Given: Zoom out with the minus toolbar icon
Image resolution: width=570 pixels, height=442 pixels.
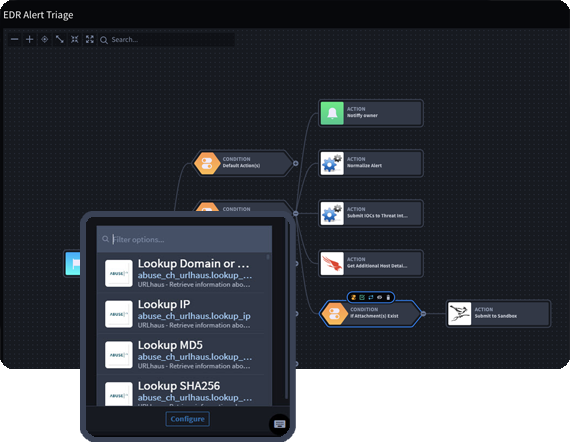Looking at the screenshot, I should click(x=15, y=39).
